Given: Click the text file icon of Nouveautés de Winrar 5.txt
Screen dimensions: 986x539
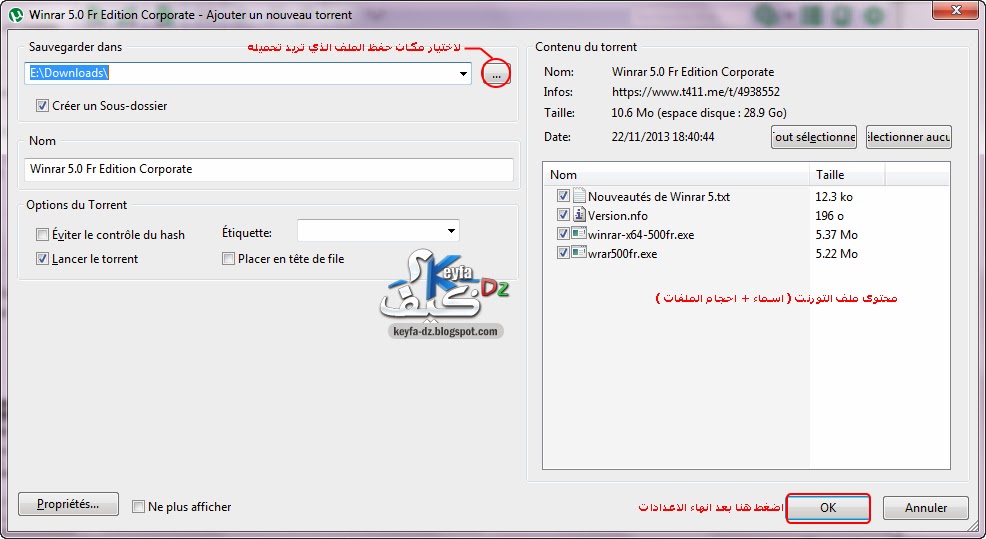Looking at the screenshot, I should [x=579, y=196].
